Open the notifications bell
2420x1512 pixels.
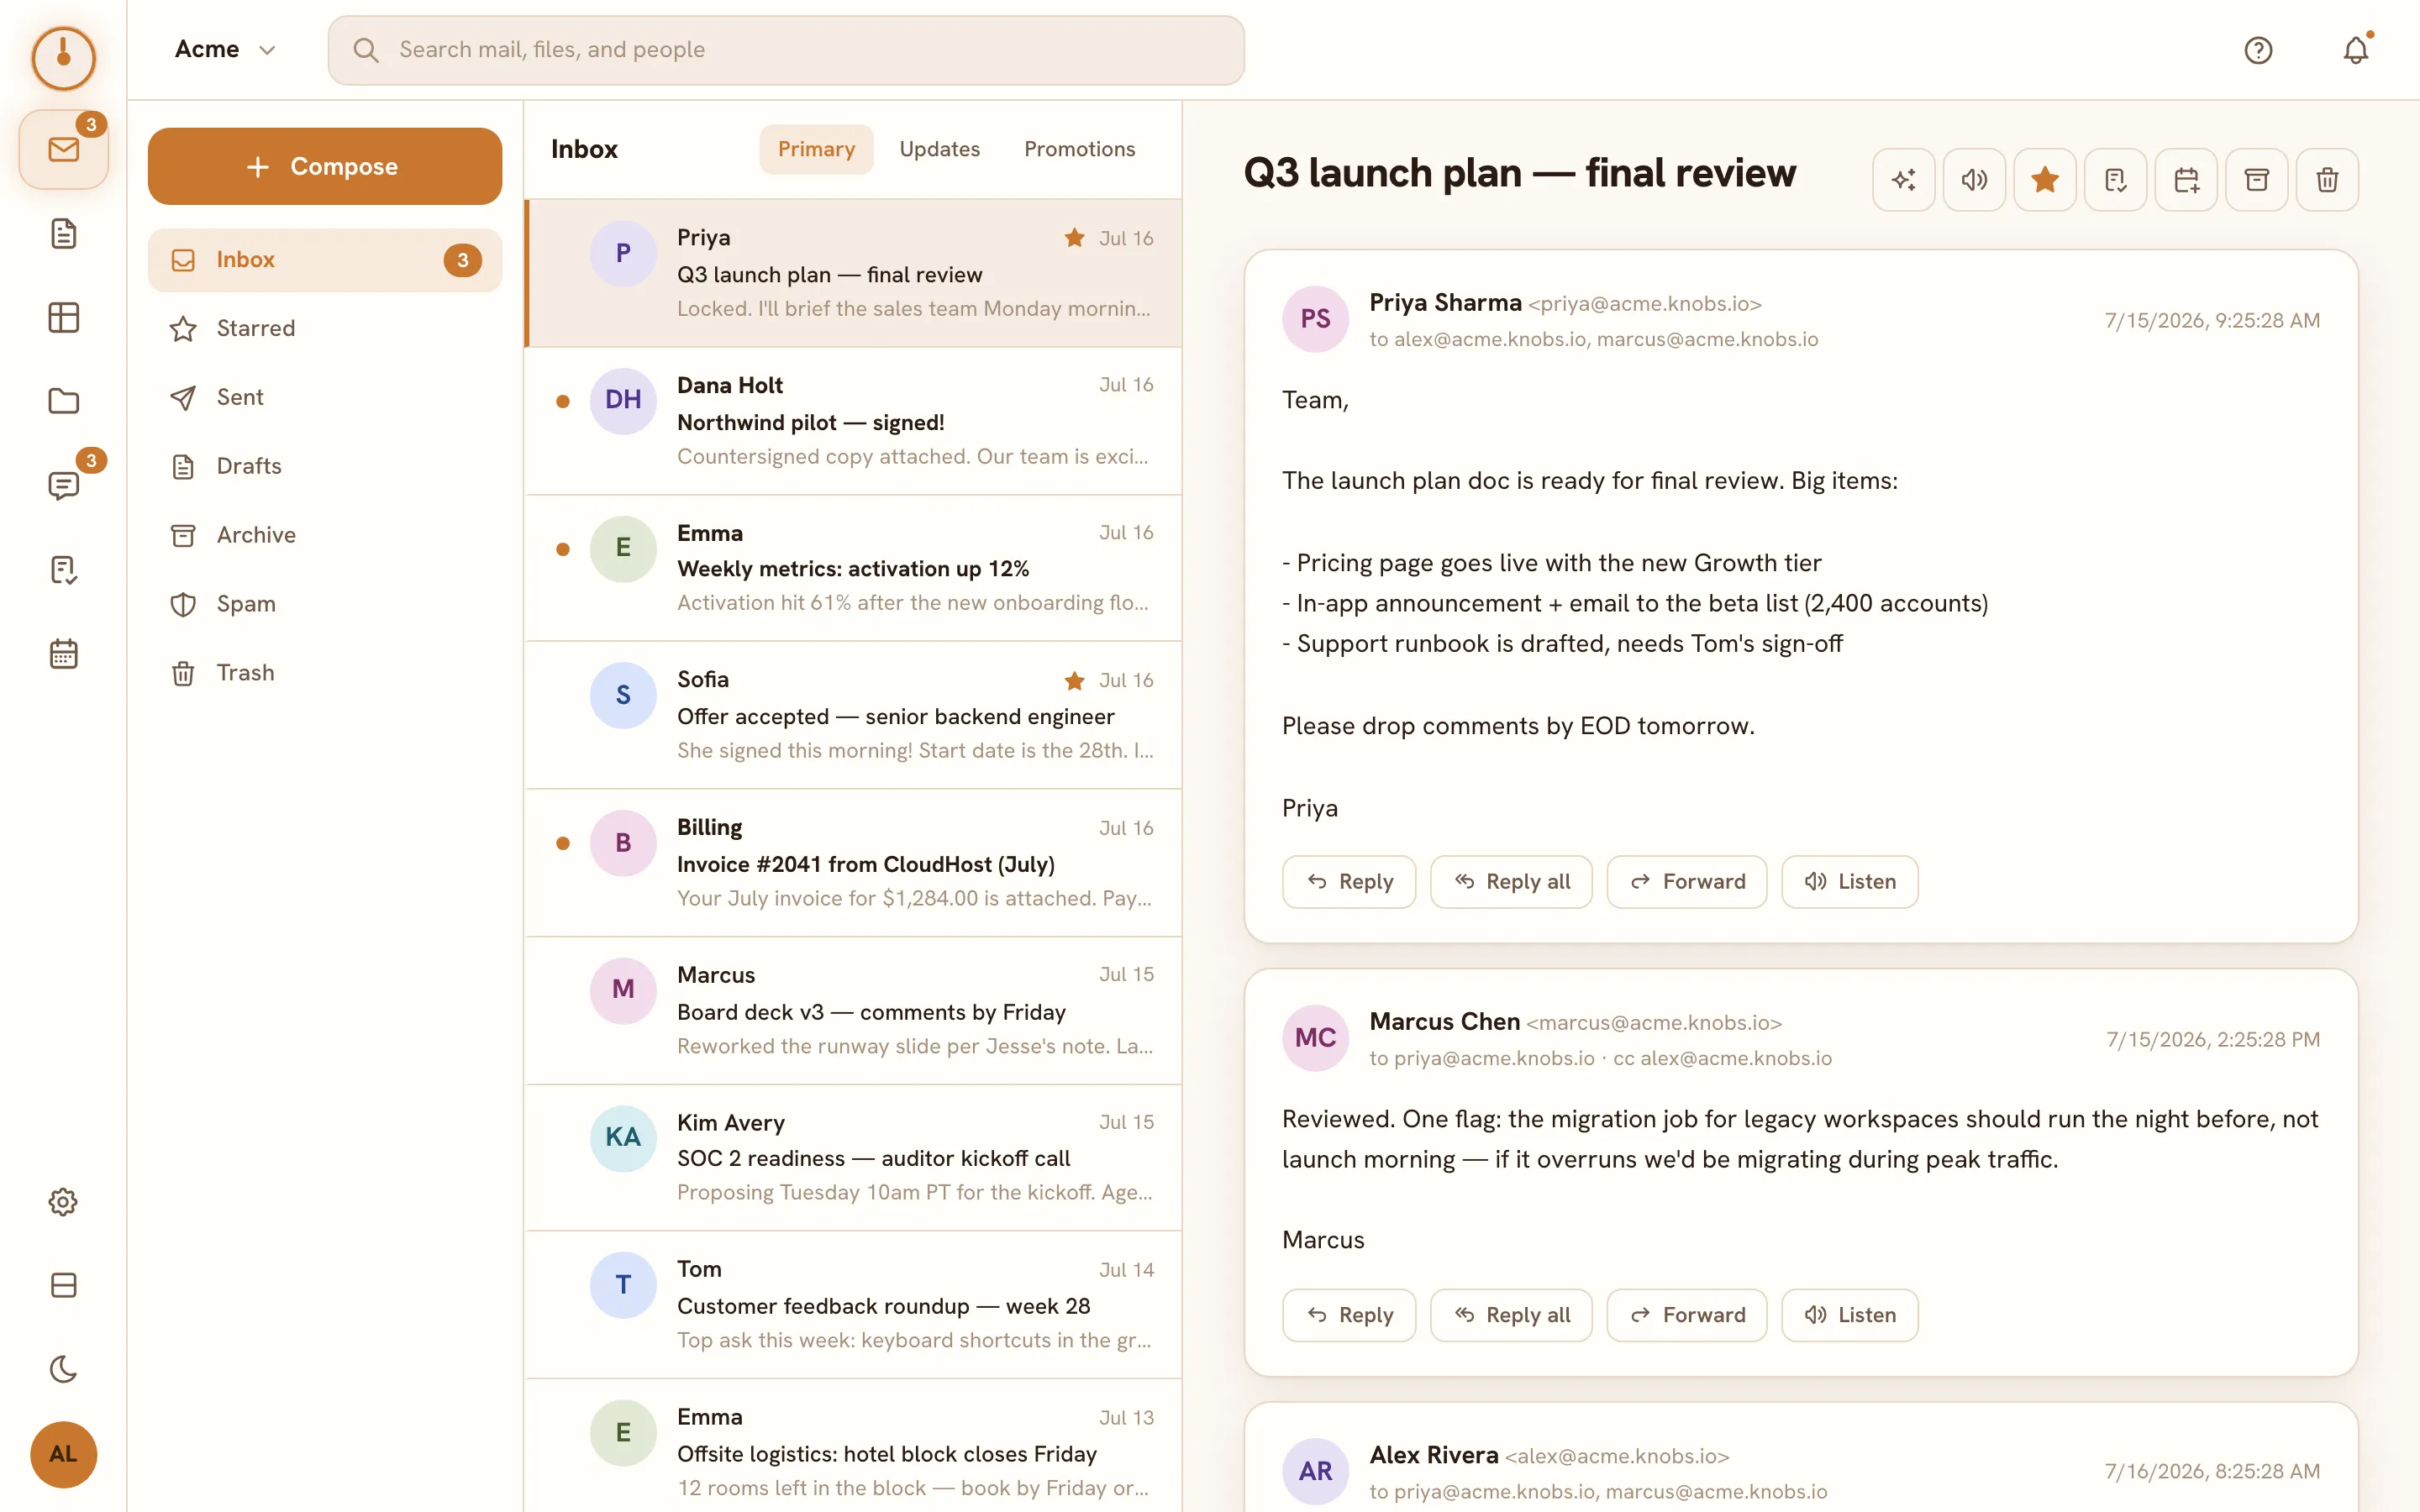(x=2356, y=50)
